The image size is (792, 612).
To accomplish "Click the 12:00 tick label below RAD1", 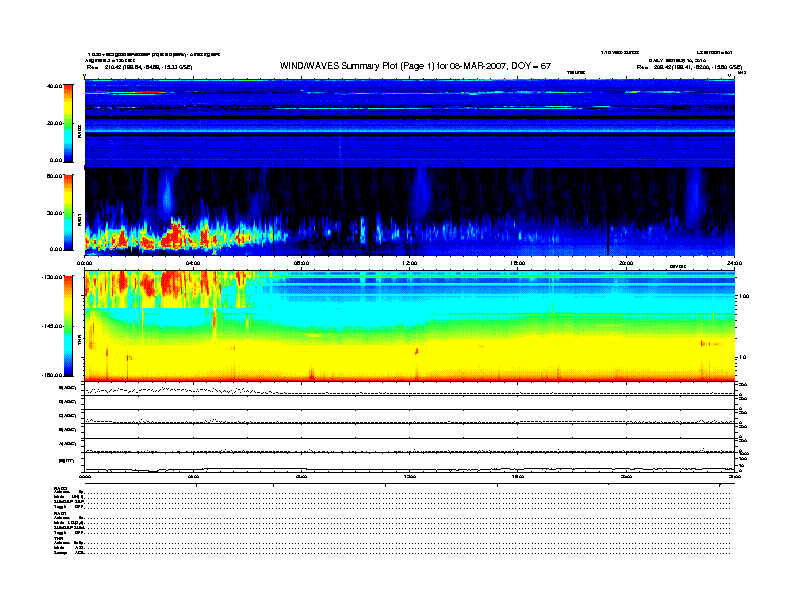I will [410, 263].
